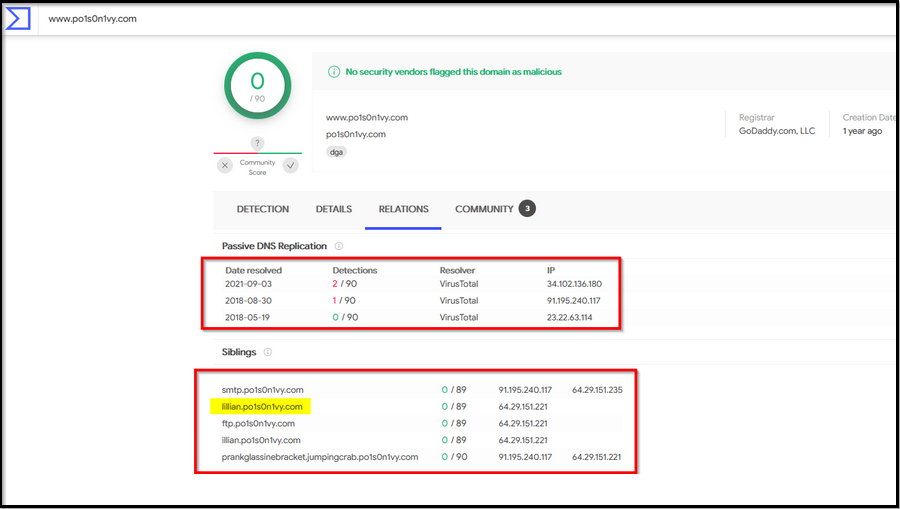Switch to the COMMUNITY tab
This screenshot has width=900, height=509.
click(x=484, y=209)
